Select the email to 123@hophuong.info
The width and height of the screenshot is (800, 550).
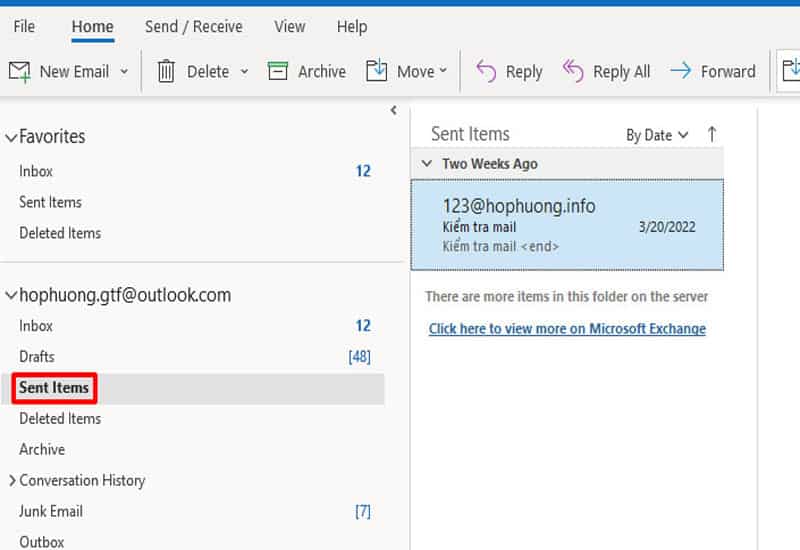567,225
